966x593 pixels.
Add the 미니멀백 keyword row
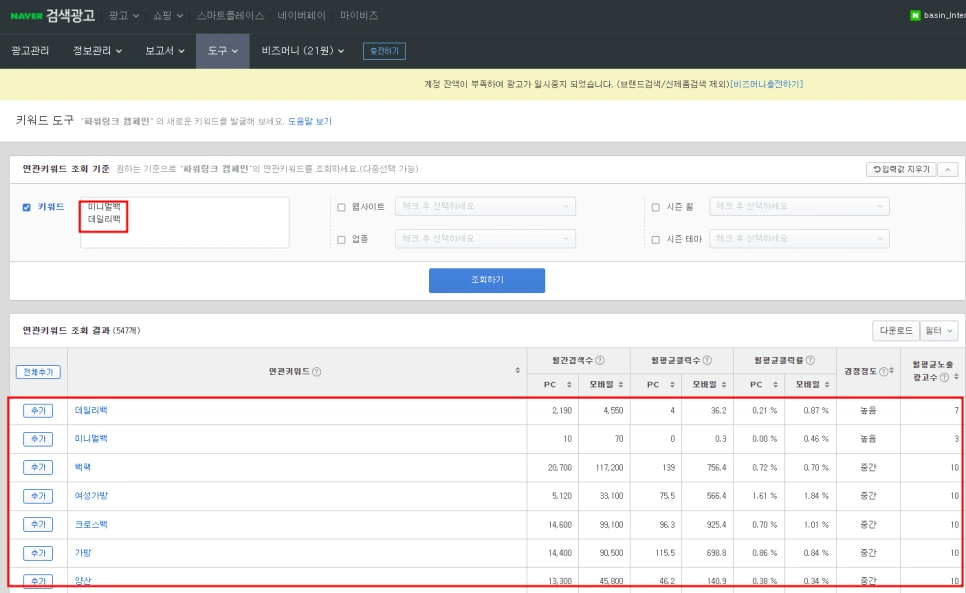pyautogui.click(x=38, y=439)
